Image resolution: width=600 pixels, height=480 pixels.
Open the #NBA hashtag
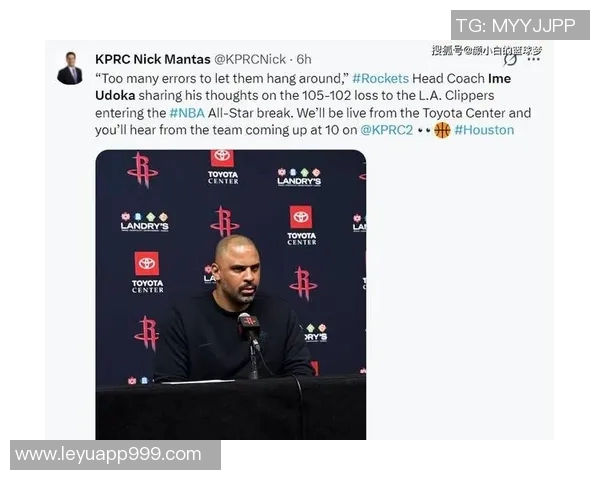click(187, 113)
